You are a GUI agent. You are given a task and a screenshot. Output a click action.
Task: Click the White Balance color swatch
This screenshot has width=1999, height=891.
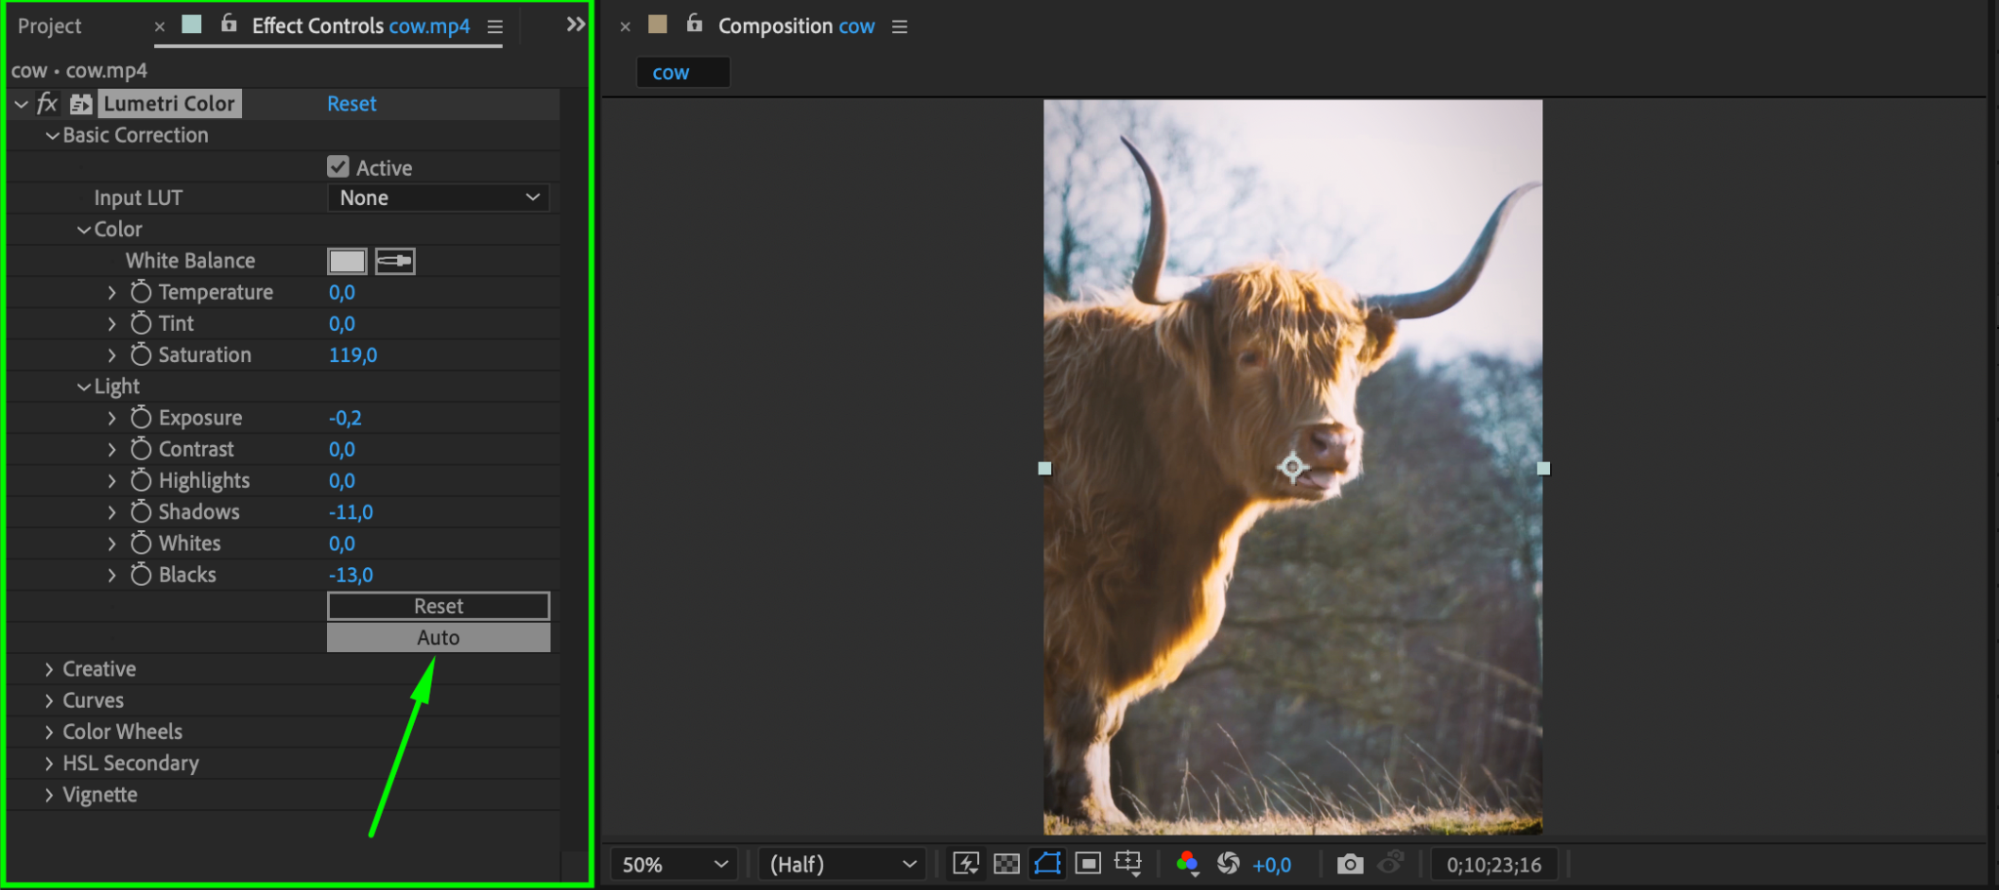(347, 261)
